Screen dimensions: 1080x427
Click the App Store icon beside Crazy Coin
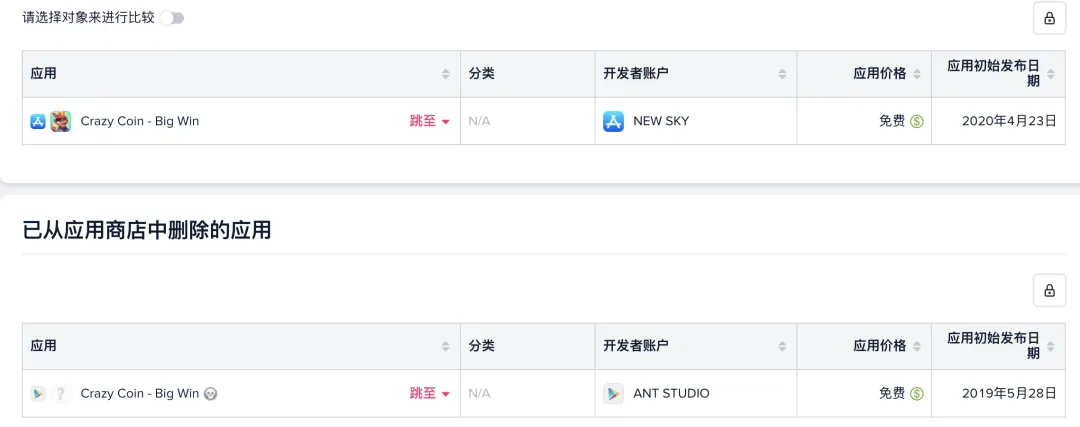tap(38, 121)
